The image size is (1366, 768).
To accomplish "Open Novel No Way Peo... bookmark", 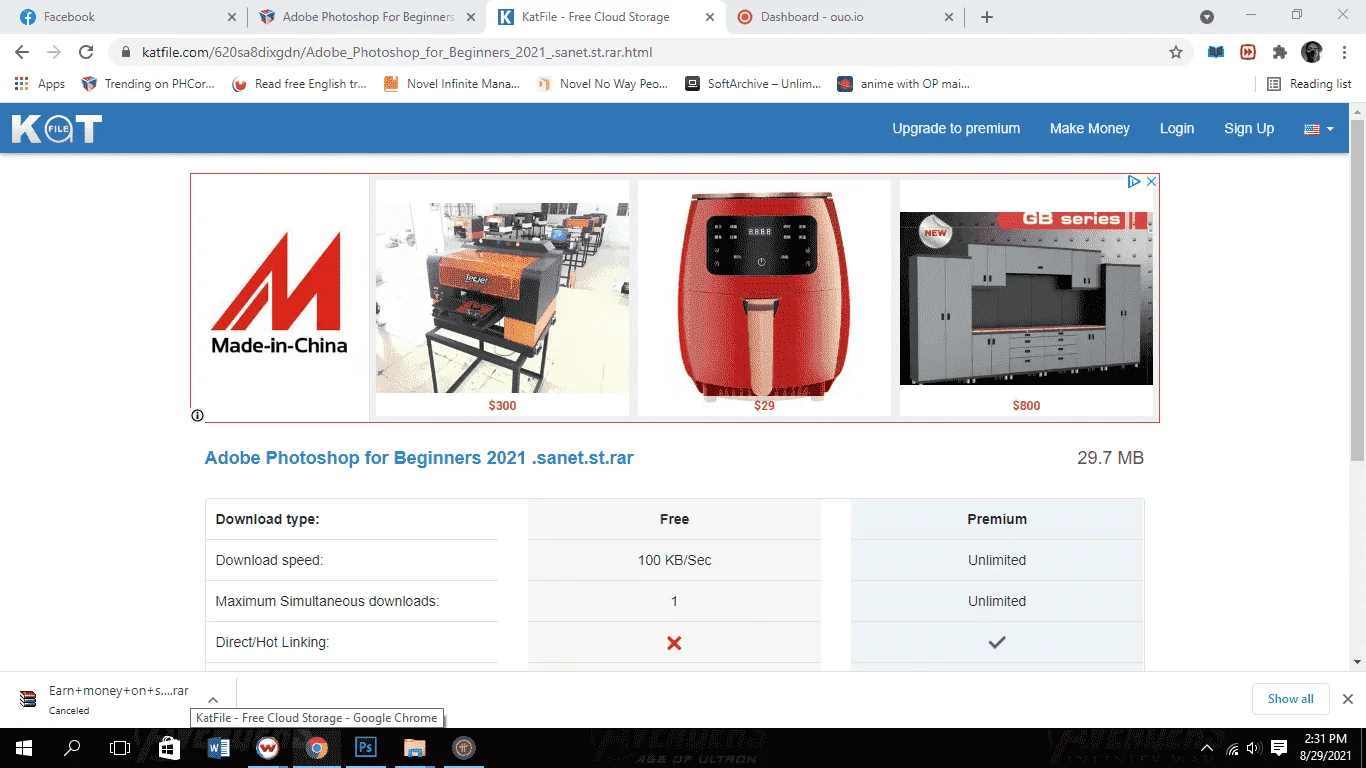I will pyautogui.click(x=603, y=84).
